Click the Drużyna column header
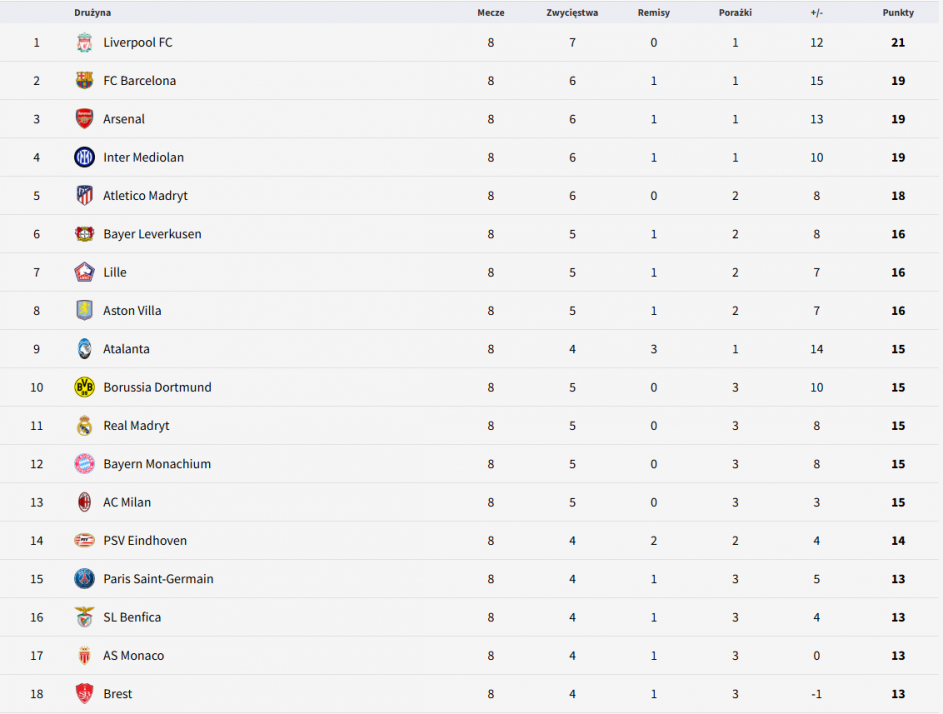Viewport: 943px width, 714px height. tap(92, 13)
